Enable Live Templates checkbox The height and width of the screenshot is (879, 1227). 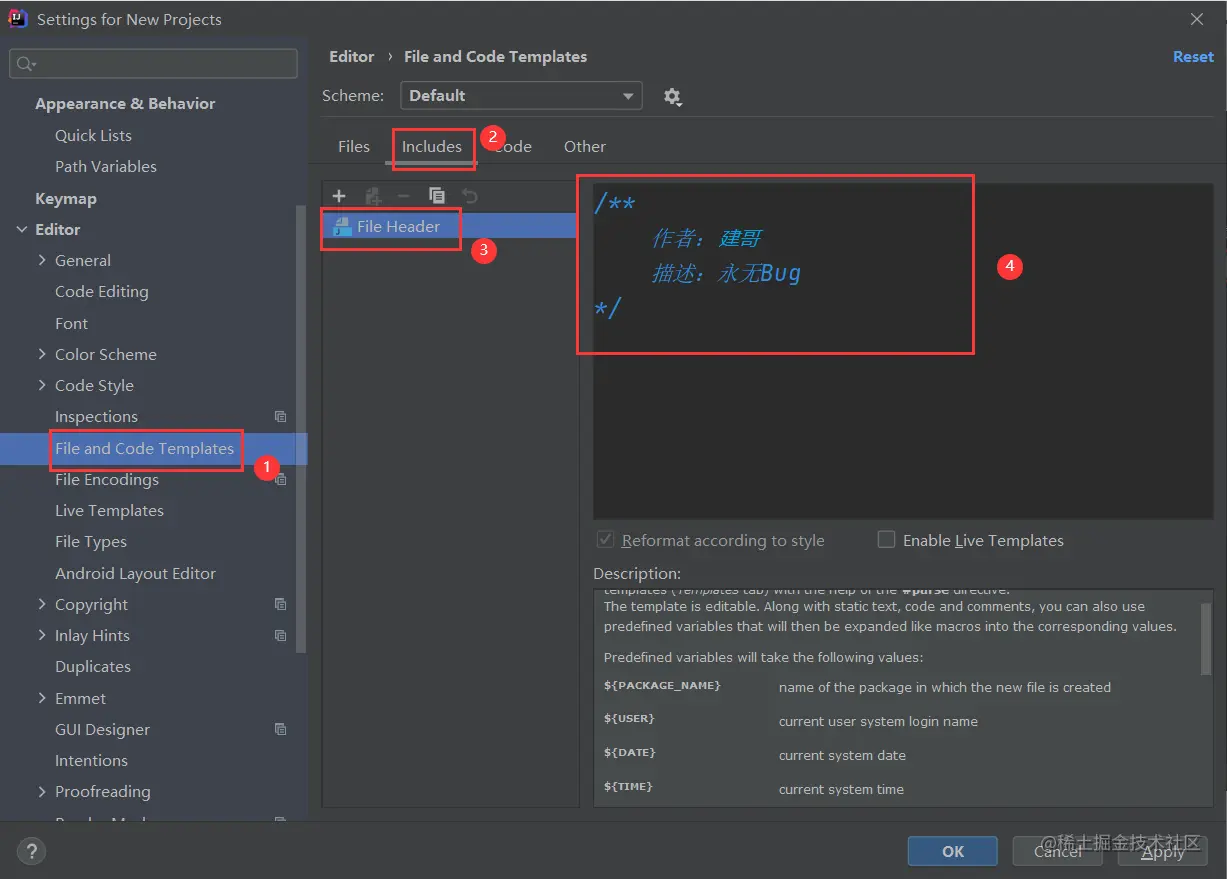pyautogui.click(x=886, y=540)
